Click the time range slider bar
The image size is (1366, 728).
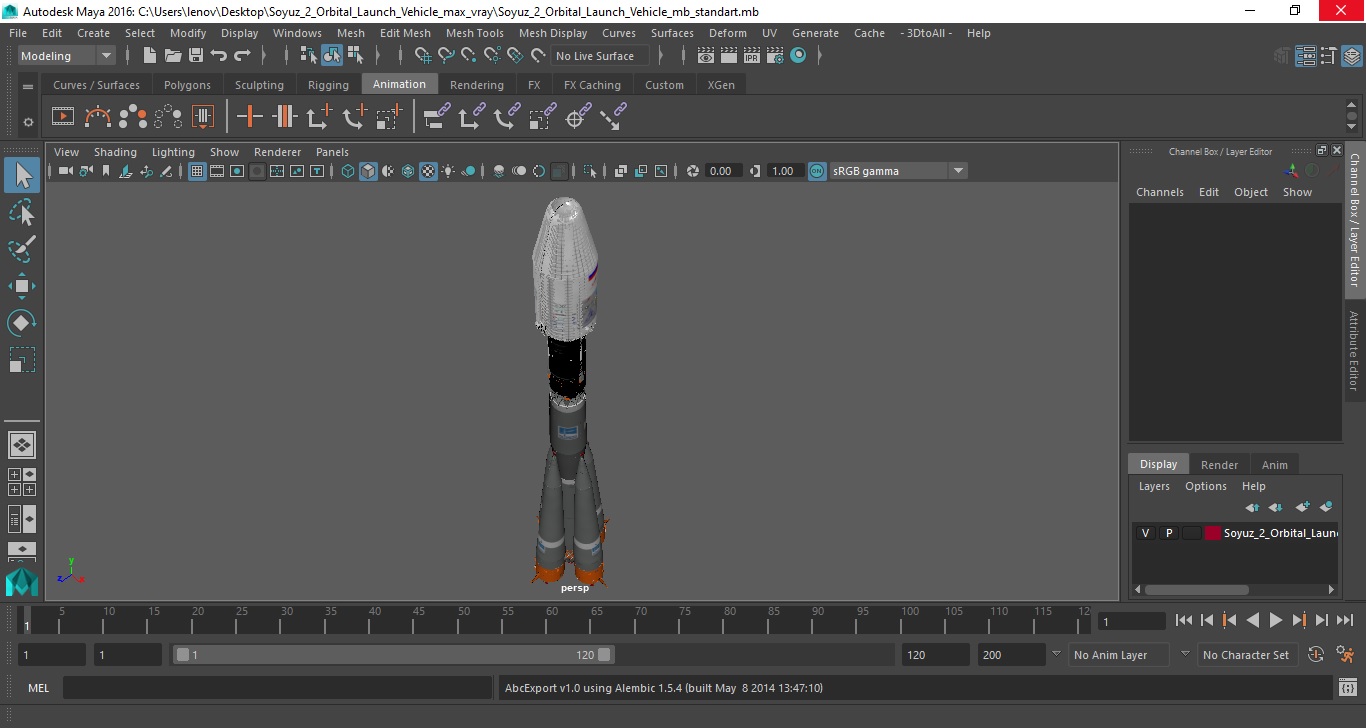[394, 655]
